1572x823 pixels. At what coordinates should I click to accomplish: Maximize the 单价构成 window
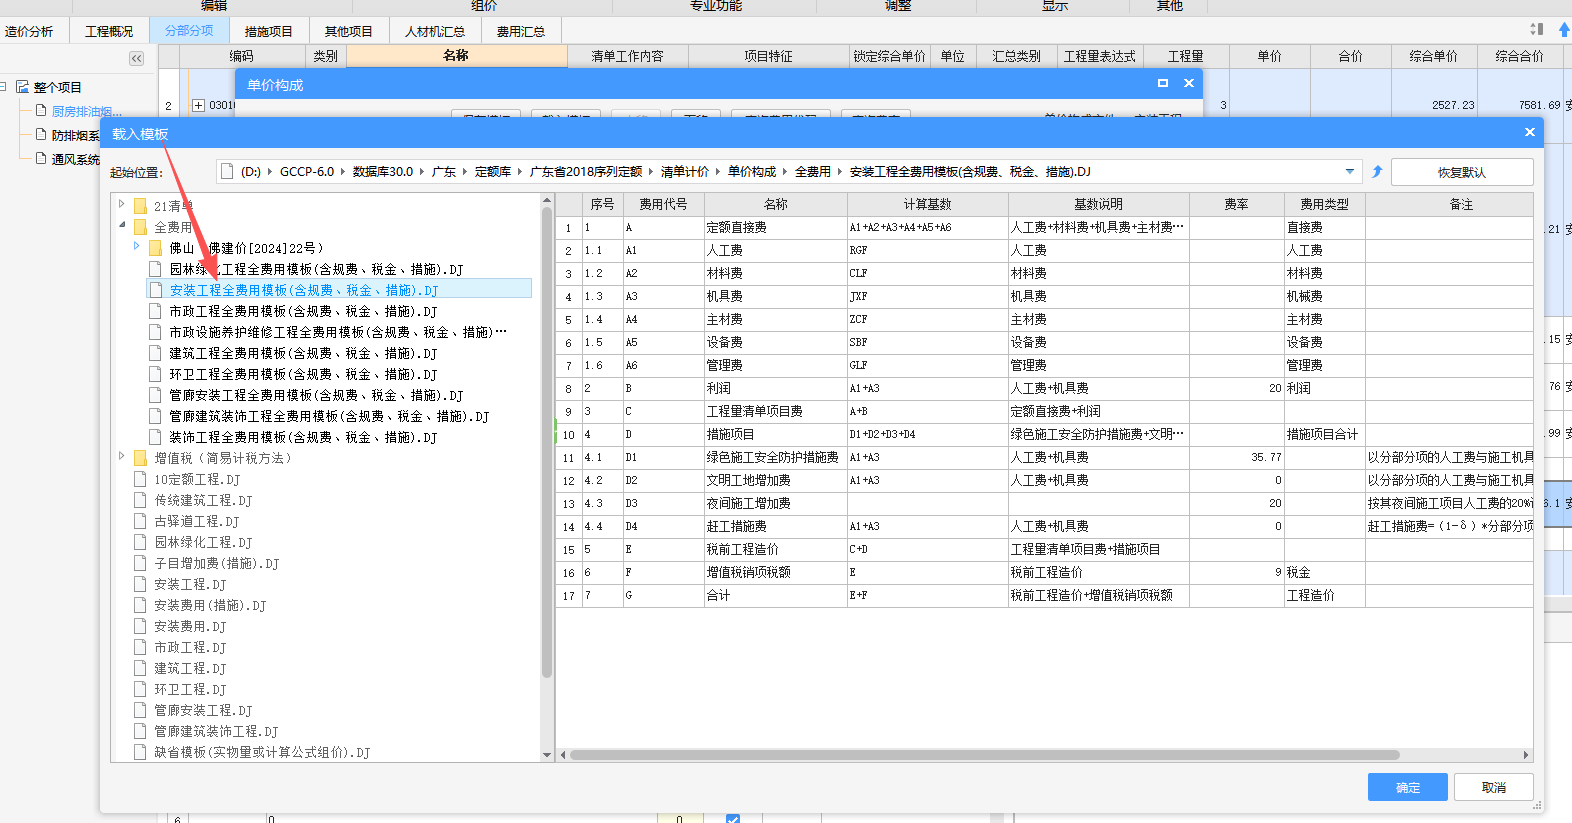pyautogui.click(x=1163, y=83)
